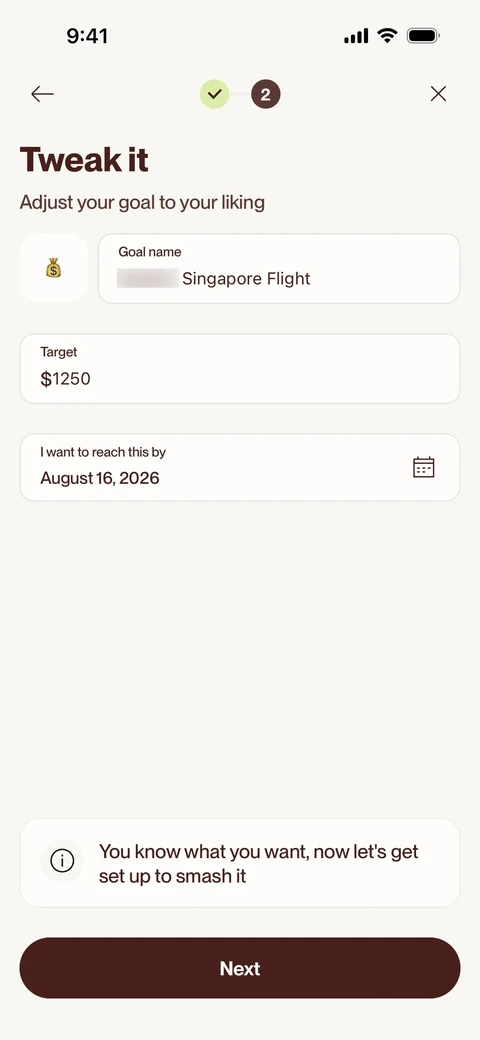The width and height of the screenshot is (480, 1040).
Task: Select the step 2 progress indicator
Action: pyautogui.click(x=265, y=94)
